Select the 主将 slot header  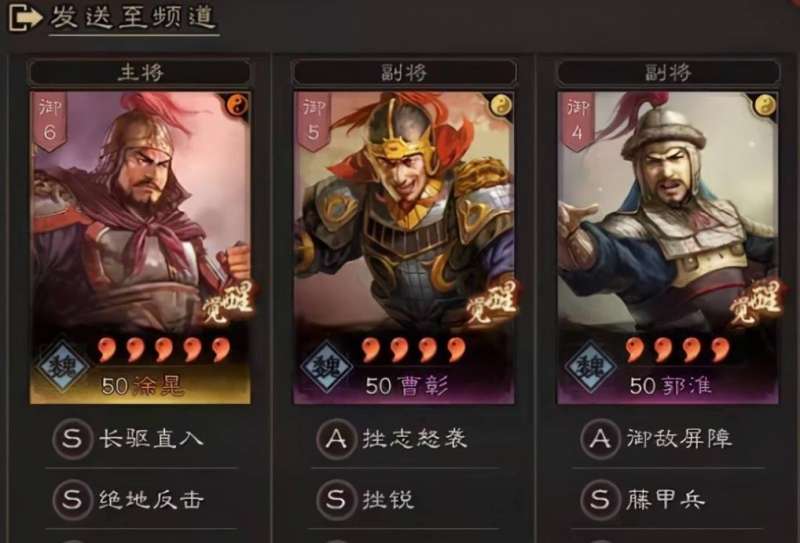140,72
